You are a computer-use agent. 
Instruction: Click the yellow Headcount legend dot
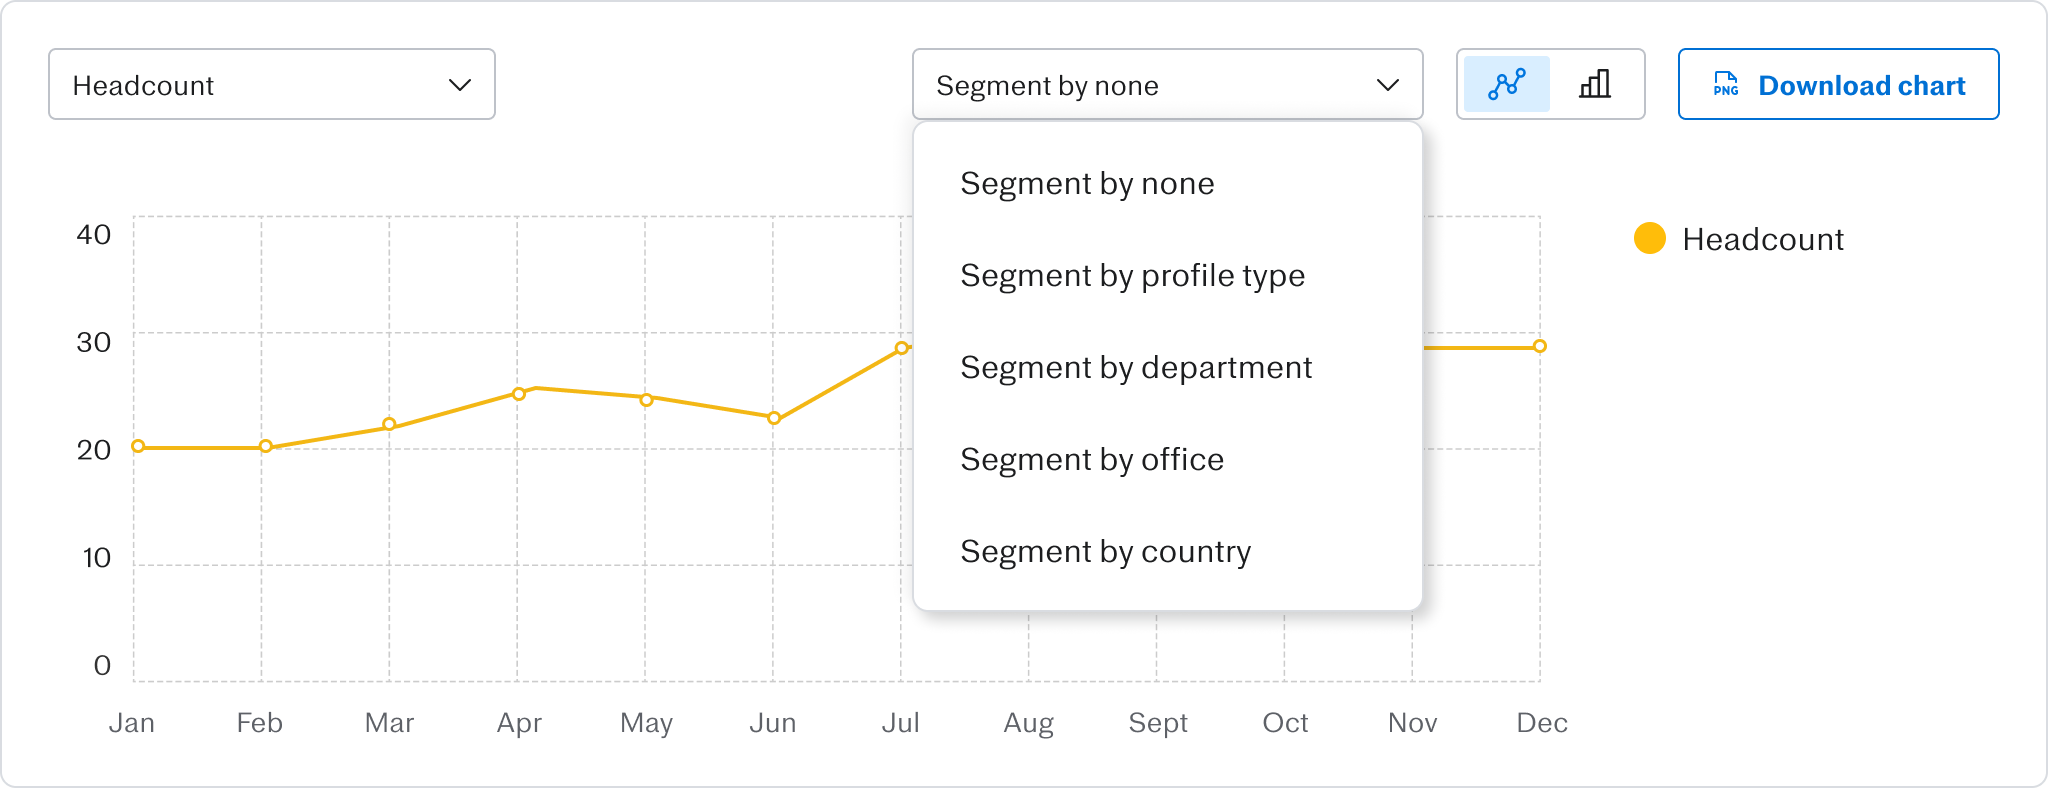[x=1649, y=239]
